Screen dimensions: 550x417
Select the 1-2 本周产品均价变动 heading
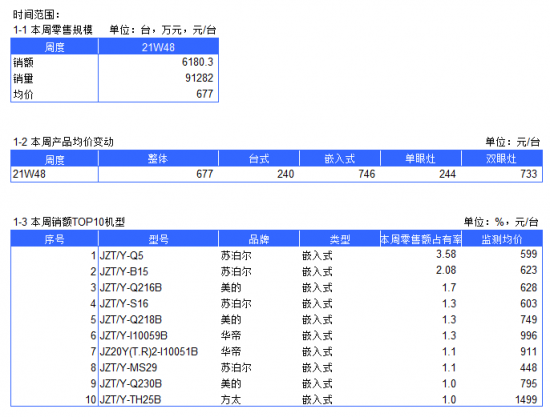point(63,142)
